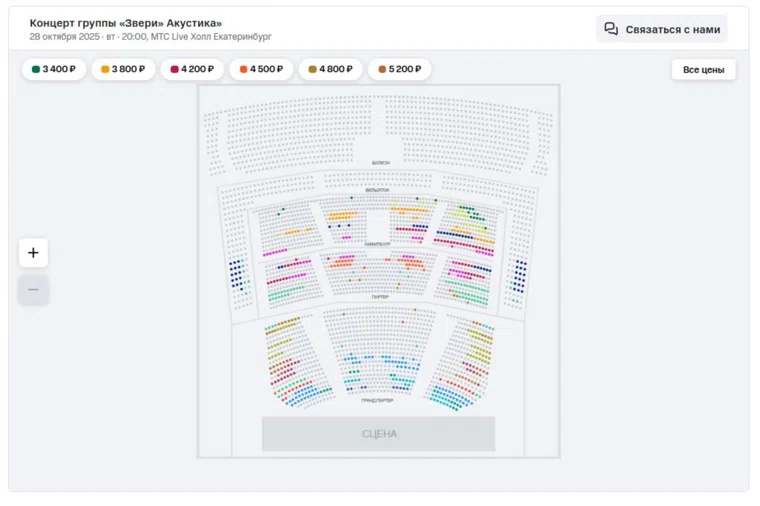Click the Бельэтаж section label
The image size is (760, 506).
click(x=377, y=189)
